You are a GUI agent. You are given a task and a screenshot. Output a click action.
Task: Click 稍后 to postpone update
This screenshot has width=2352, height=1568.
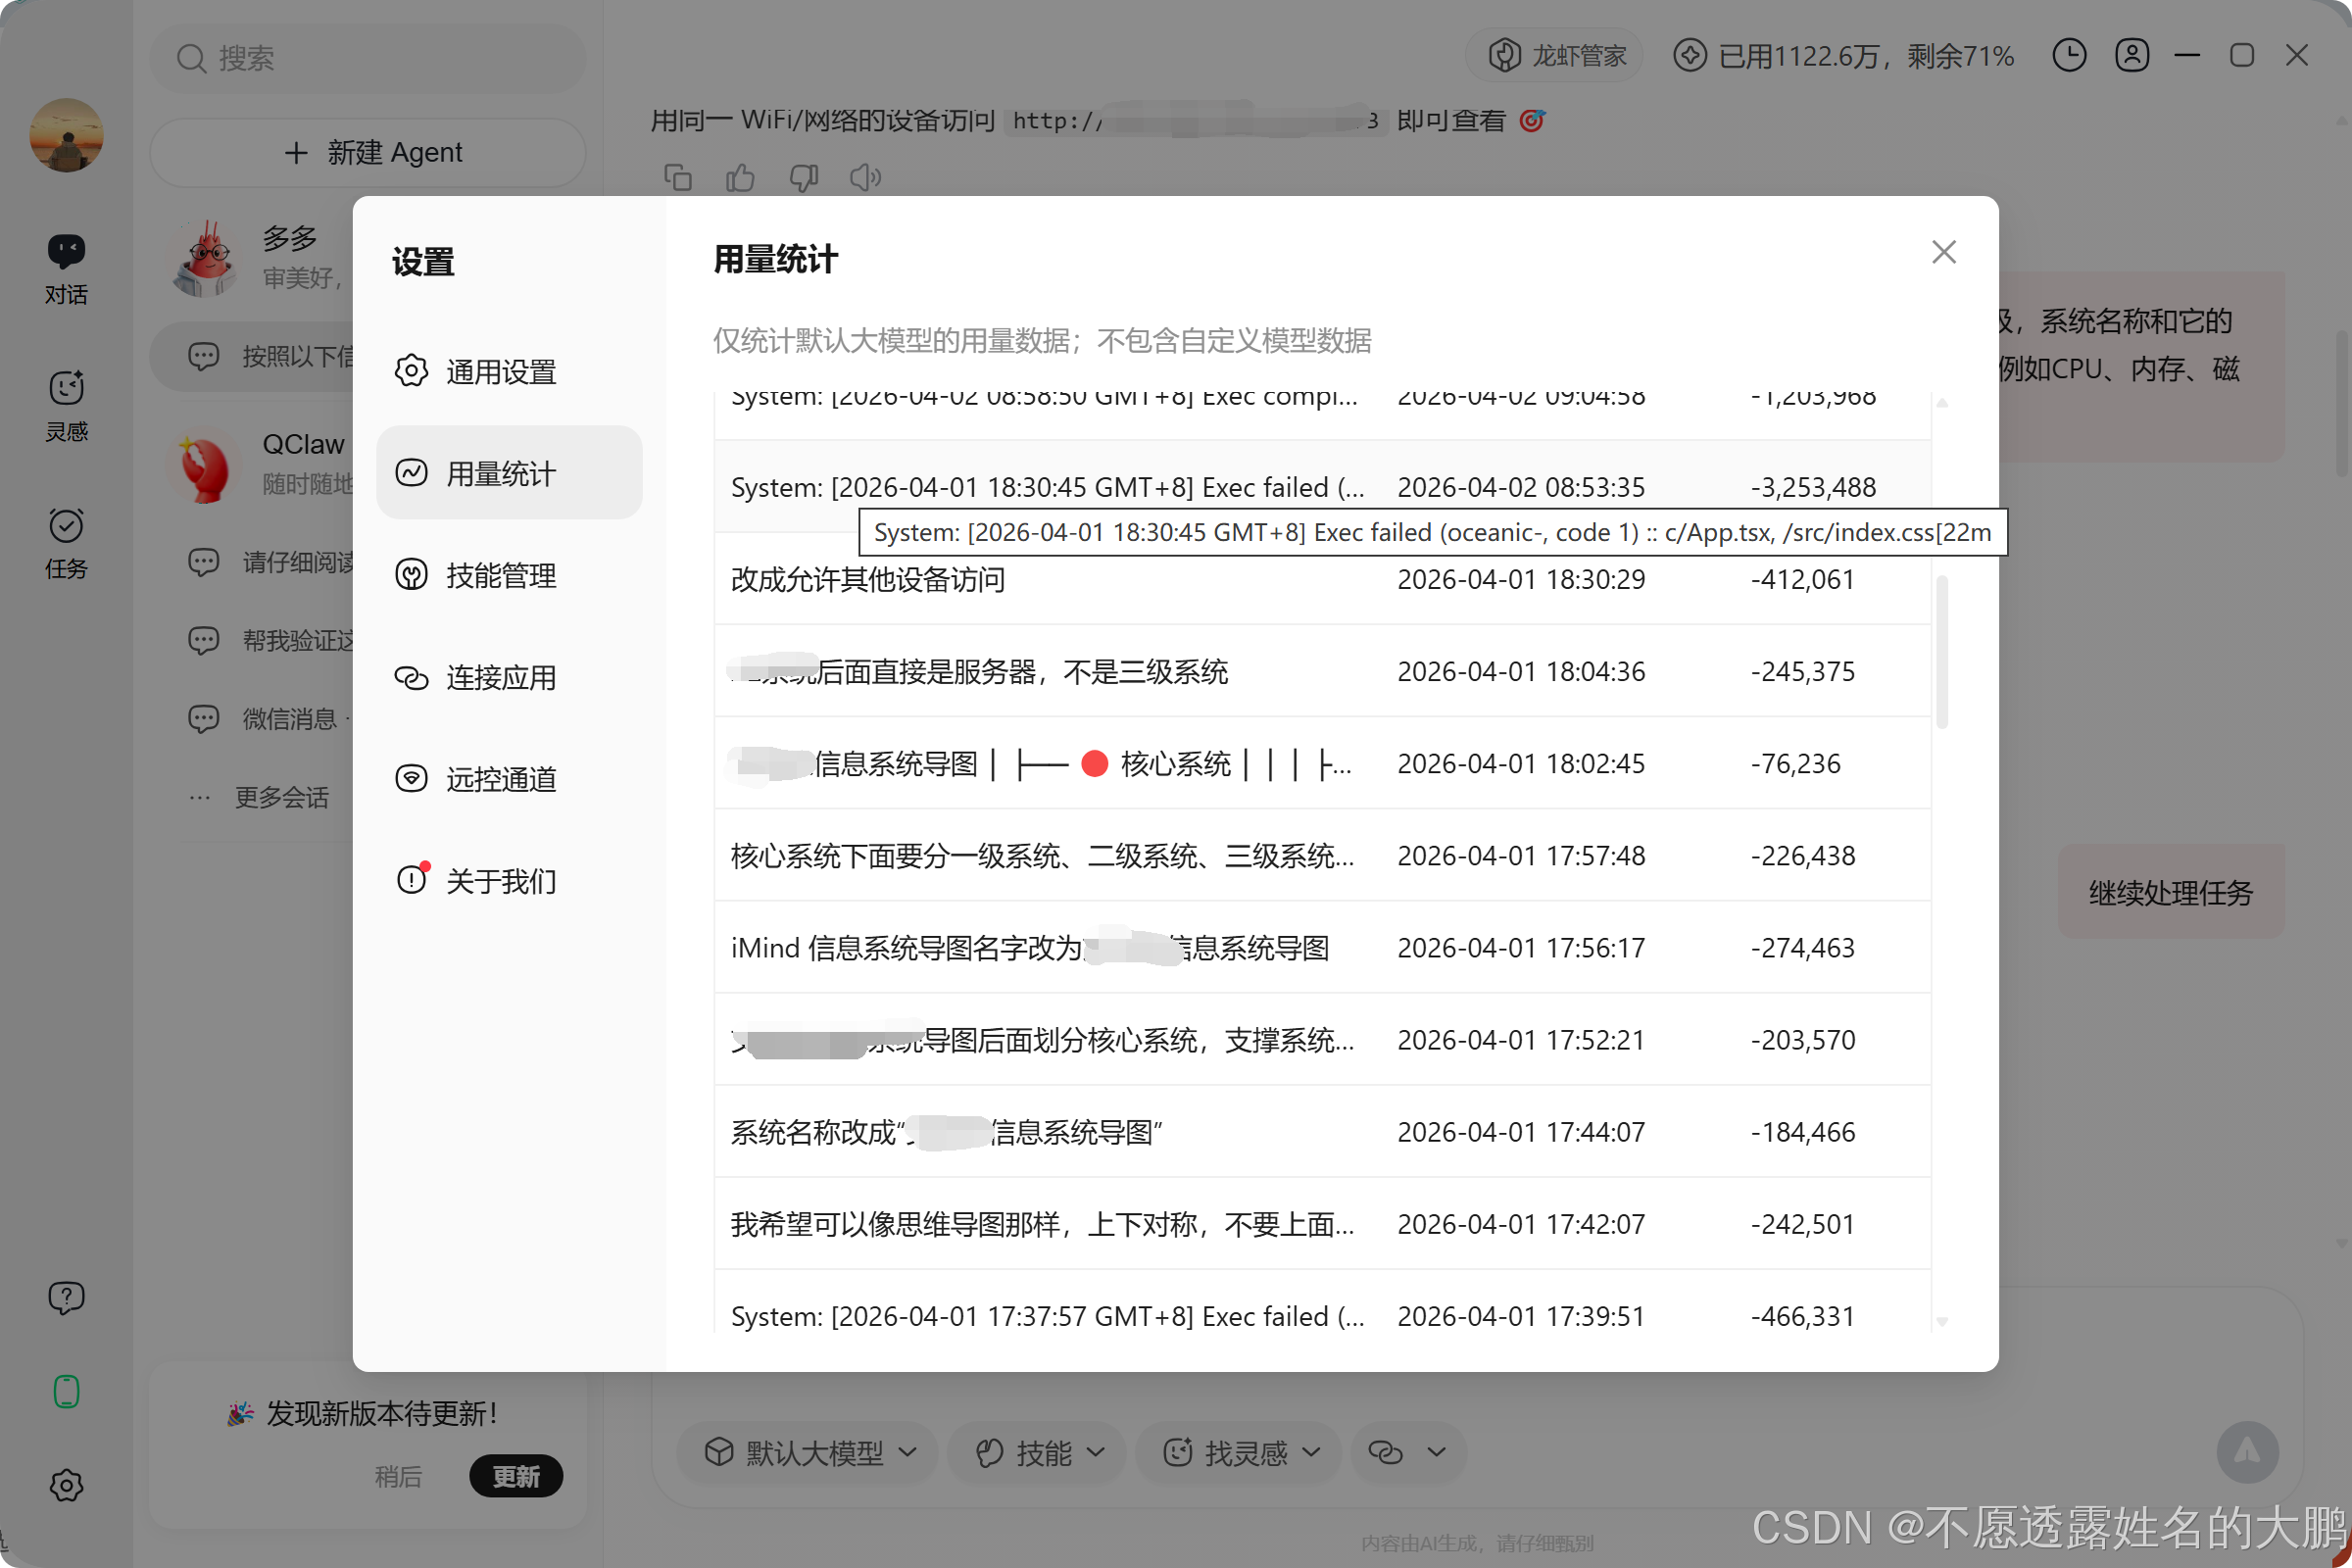coord(398,1476)
